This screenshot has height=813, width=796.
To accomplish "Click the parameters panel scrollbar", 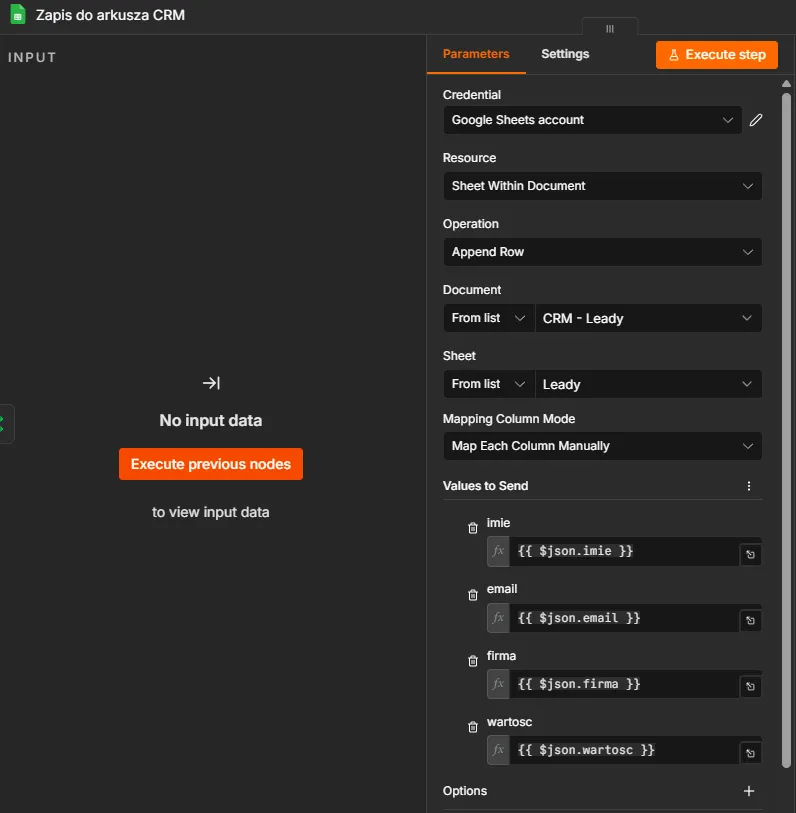I will [x=786, y=430].
